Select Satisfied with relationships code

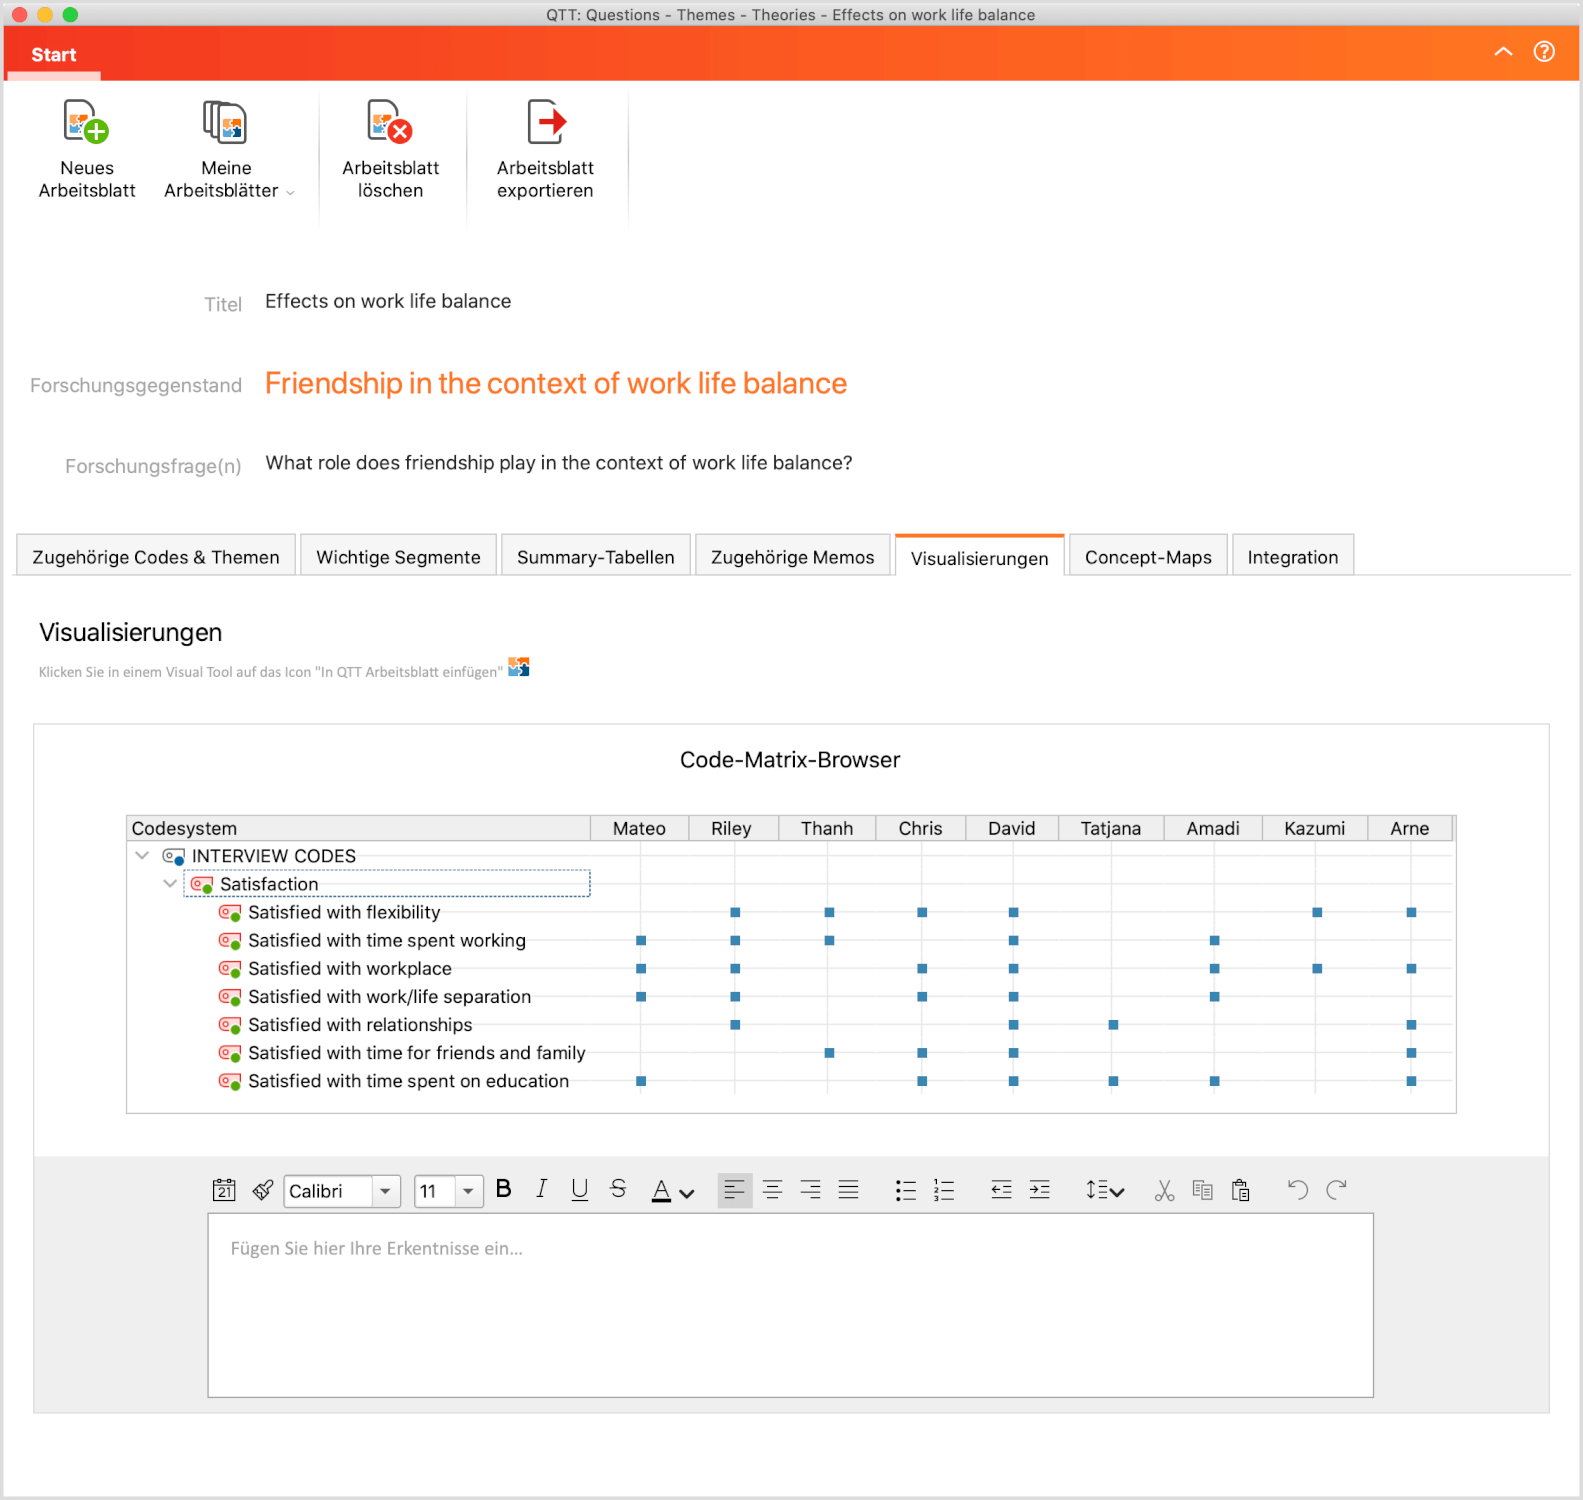(360, 1024)
